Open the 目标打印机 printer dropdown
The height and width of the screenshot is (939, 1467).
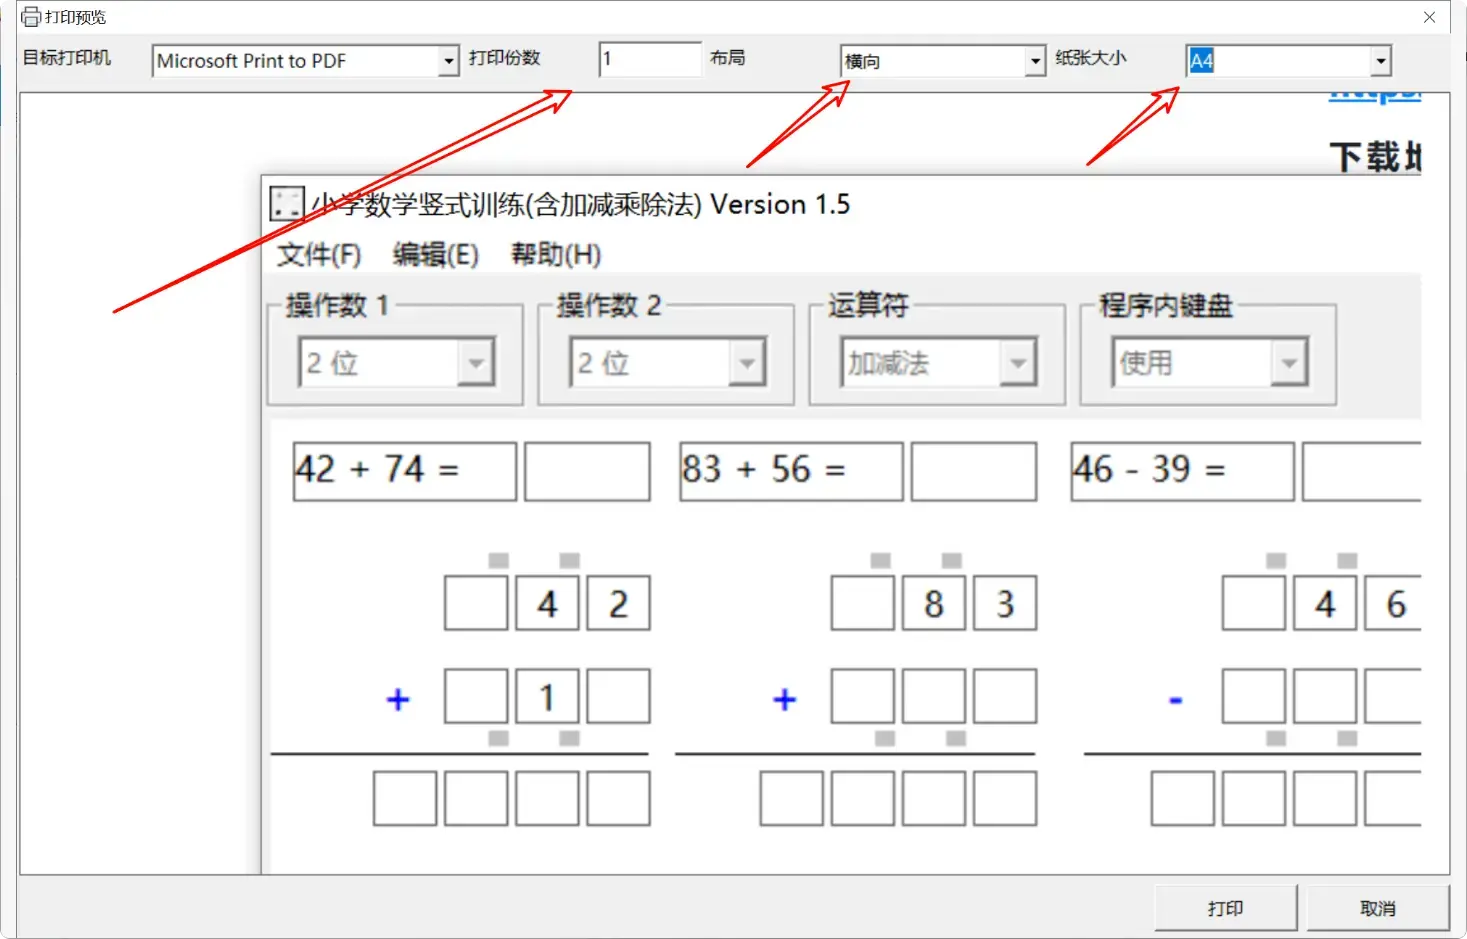click(x=448, y=60)
